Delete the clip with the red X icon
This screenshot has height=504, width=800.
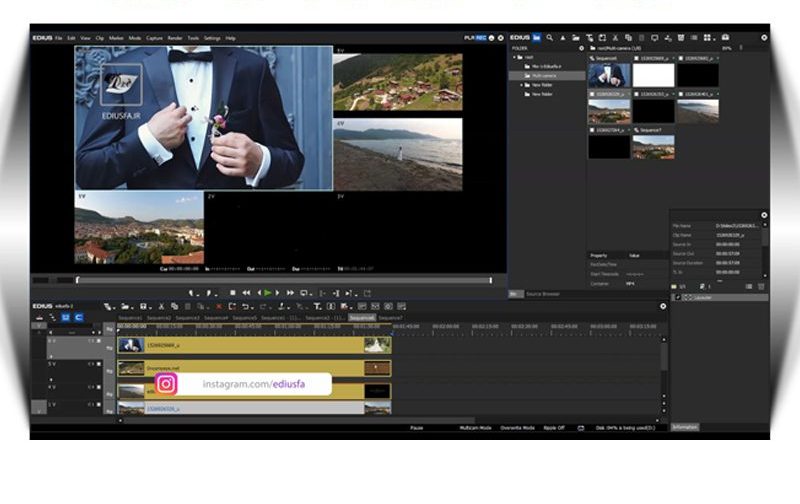point(219,307)
